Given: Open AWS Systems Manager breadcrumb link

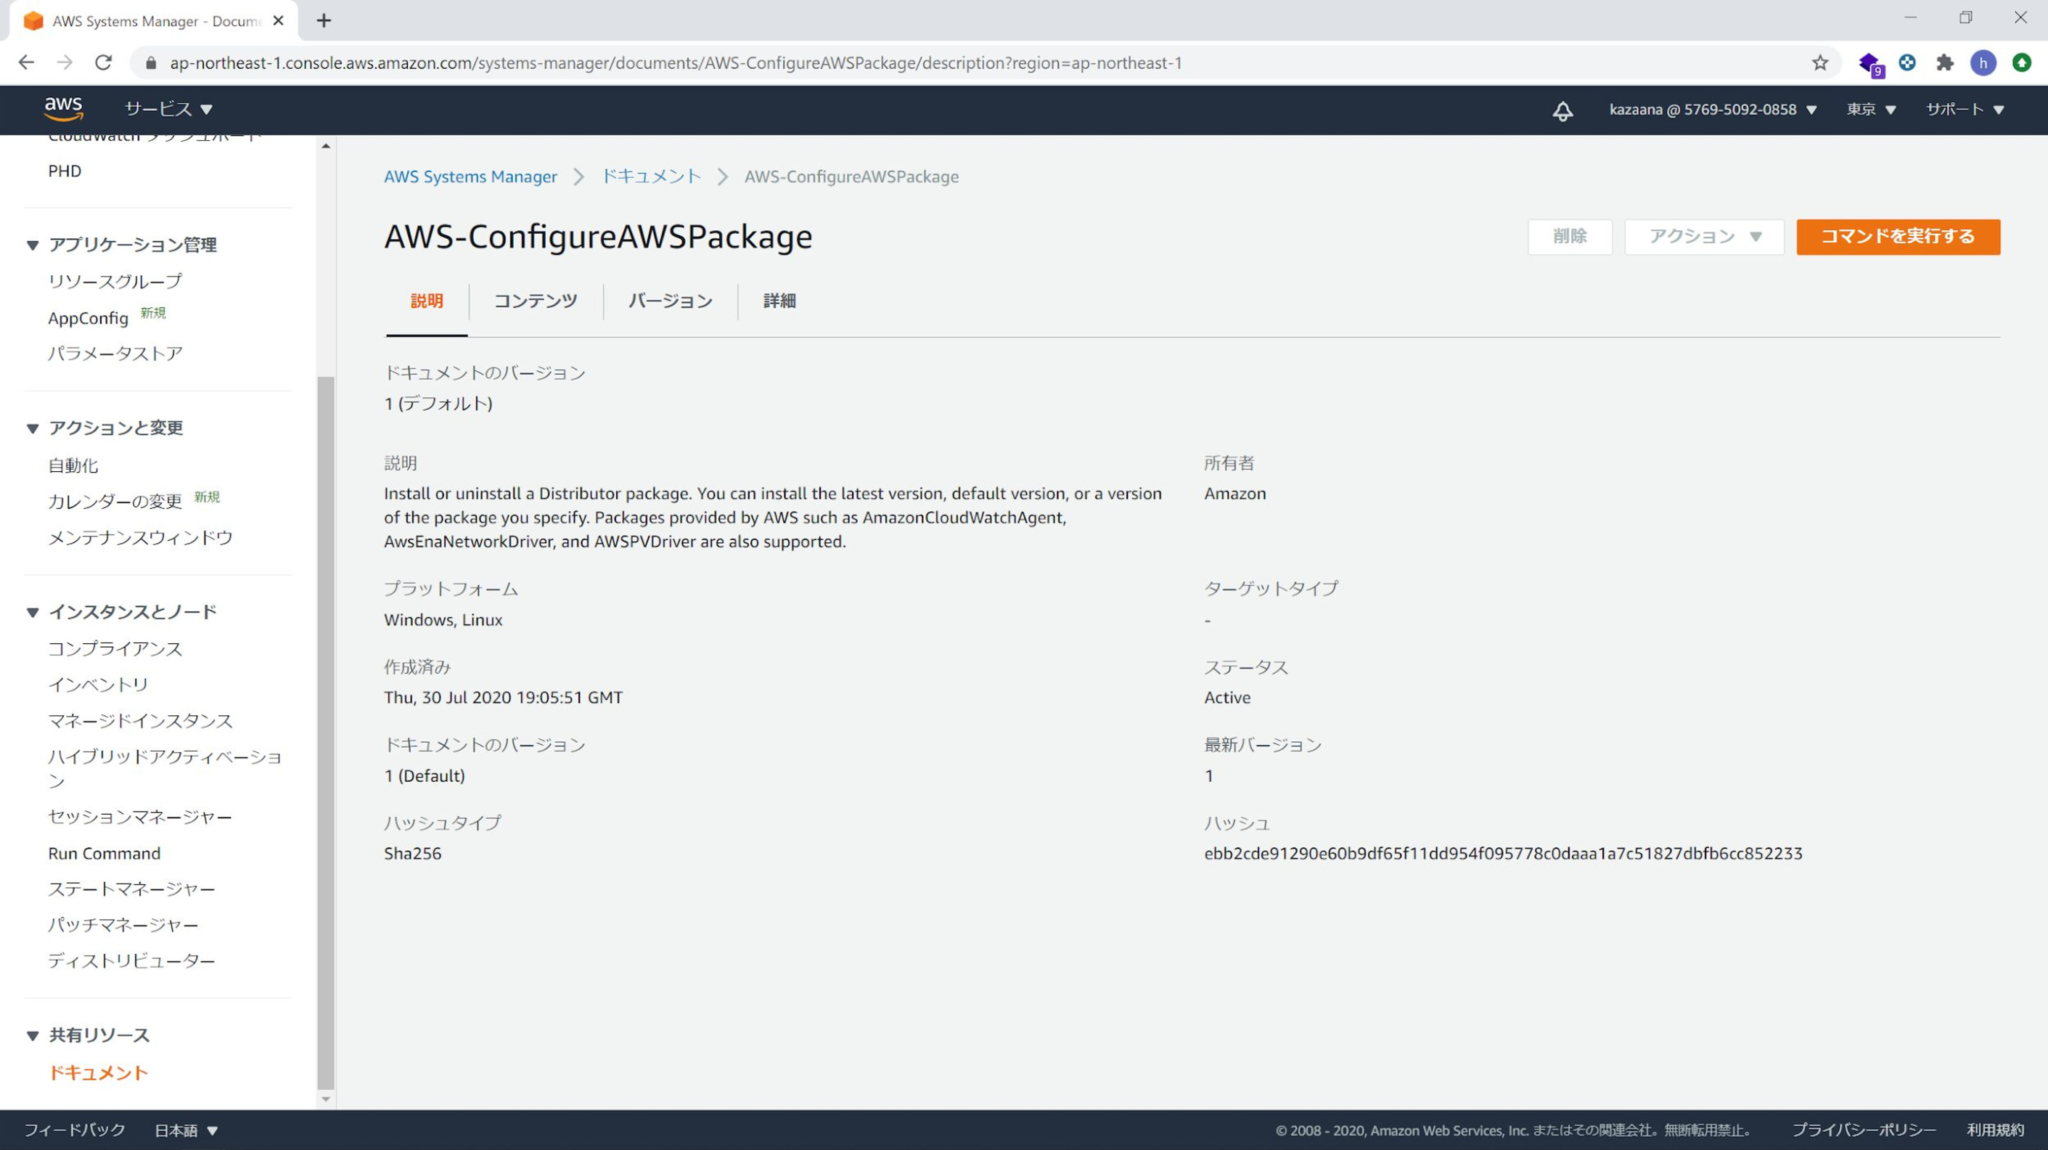Looking at the screenshot, I should 470,176.
